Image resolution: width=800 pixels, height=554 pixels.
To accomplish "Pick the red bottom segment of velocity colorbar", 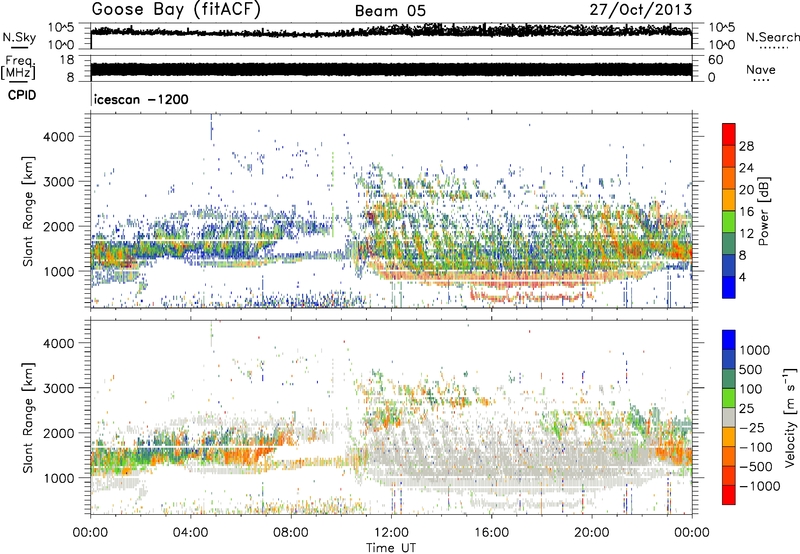I will point(729,495).
